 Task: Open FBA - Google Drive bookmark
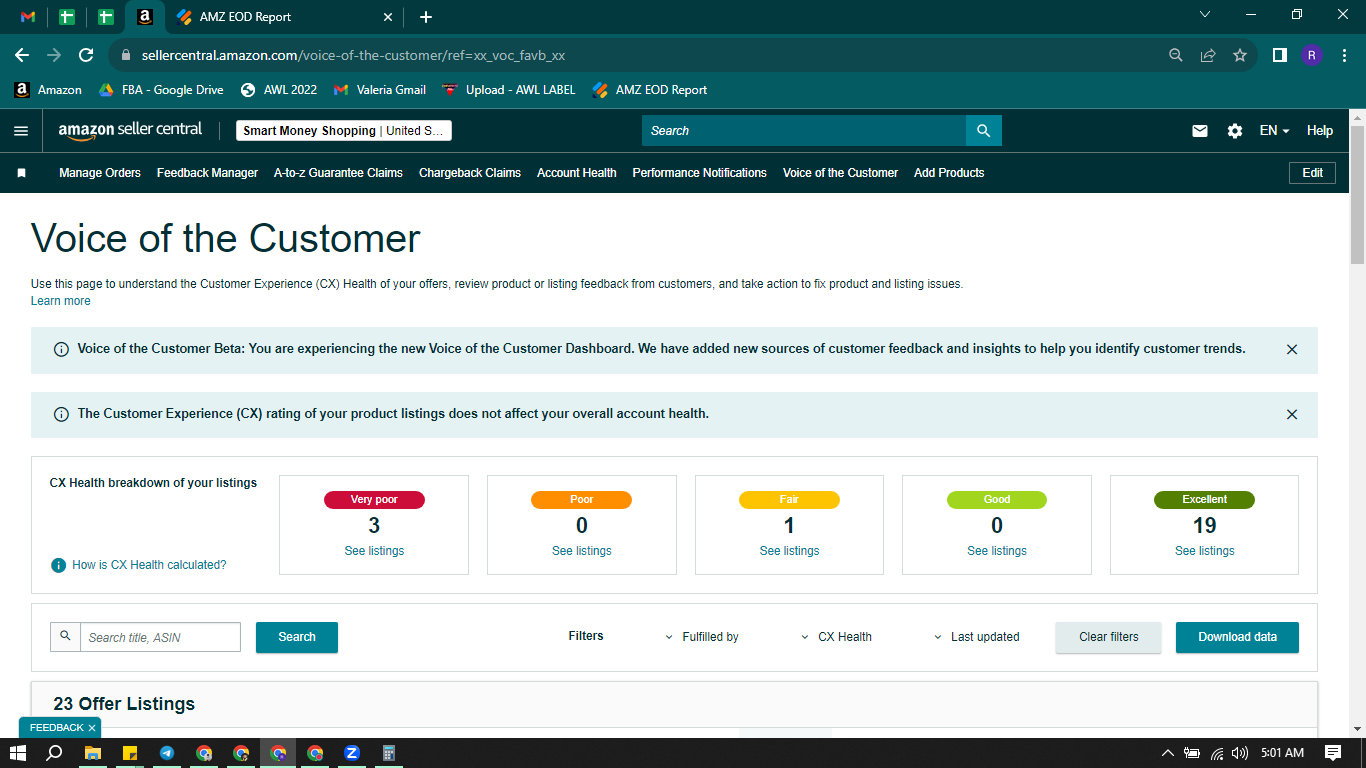(161, 90)
